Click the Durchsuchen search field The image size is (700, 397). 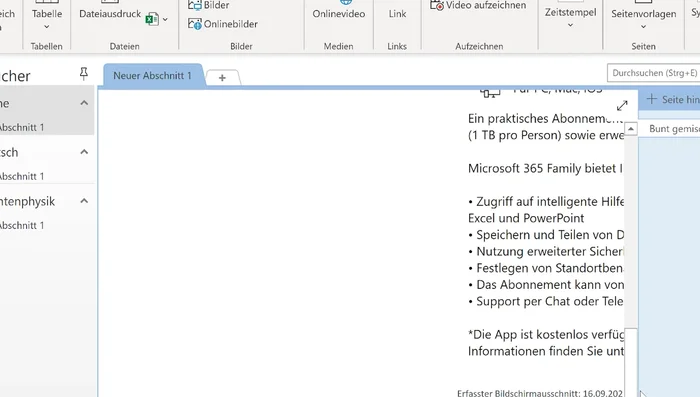(653, 73)
